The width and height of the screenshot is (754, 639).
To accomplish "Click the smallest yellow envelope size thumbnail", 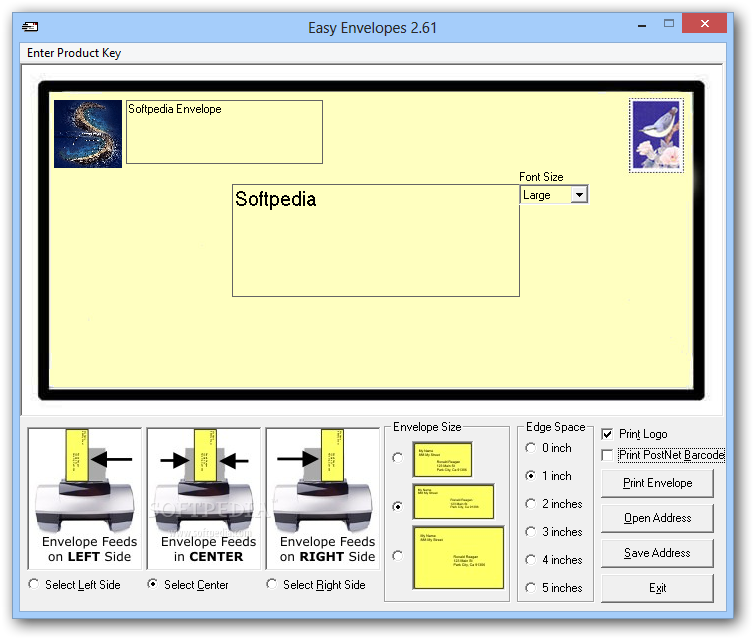I will [442, 459].
